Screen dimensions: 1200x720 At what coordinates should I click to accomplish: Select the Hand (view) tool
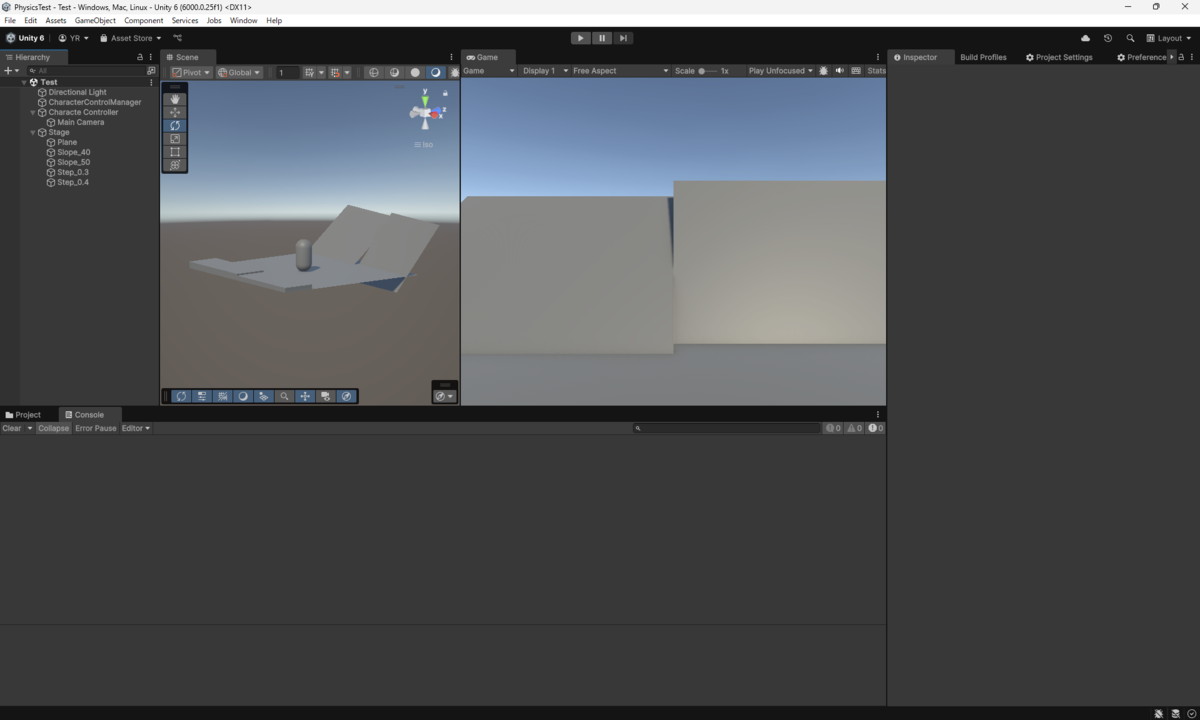(x=175, y=99)
